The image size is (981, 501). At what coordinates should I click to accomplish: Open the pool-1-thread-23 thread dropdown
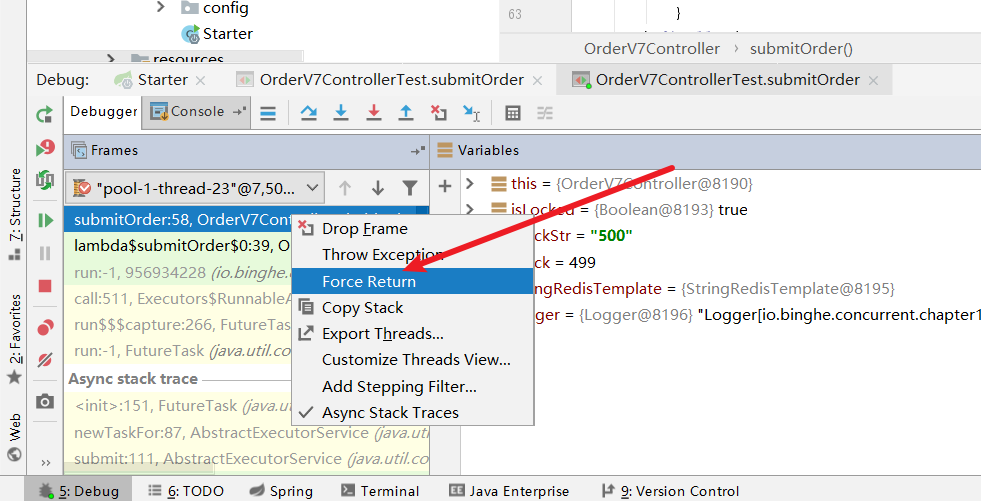(195, 187)
